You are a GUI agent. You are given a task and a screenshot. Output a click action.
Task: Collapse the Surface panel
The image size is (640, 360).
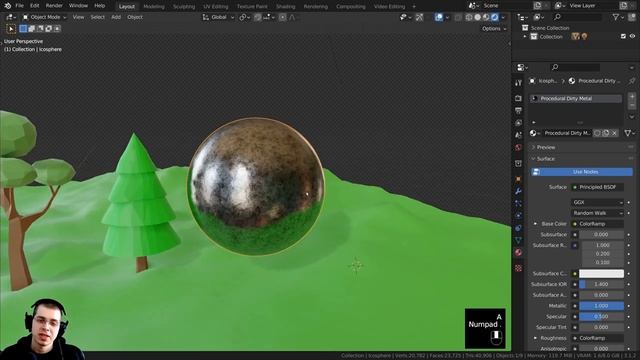[582, 159]
